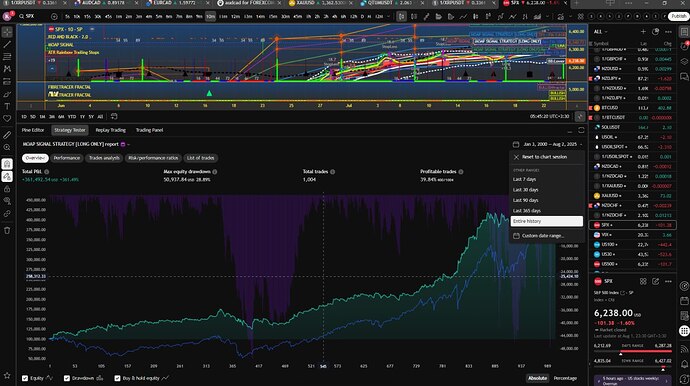The height and width of the screenshot is (386, 690).
Task: Toggle the Buy & hold equity checkbox
Action: [x=117, y=378]
